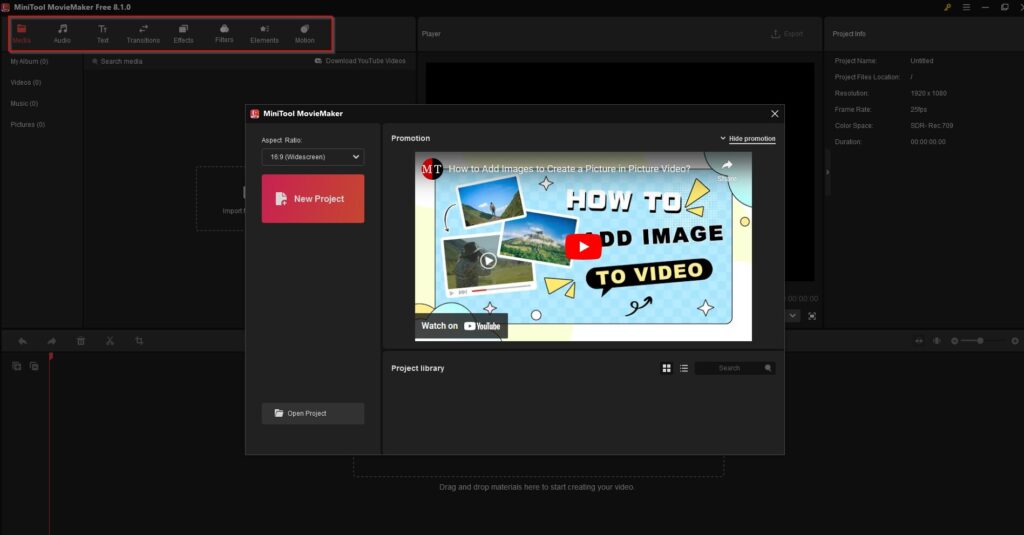Open the video title link in promotion
Viewport: 1024px width, 535px height.
(569, 169)
